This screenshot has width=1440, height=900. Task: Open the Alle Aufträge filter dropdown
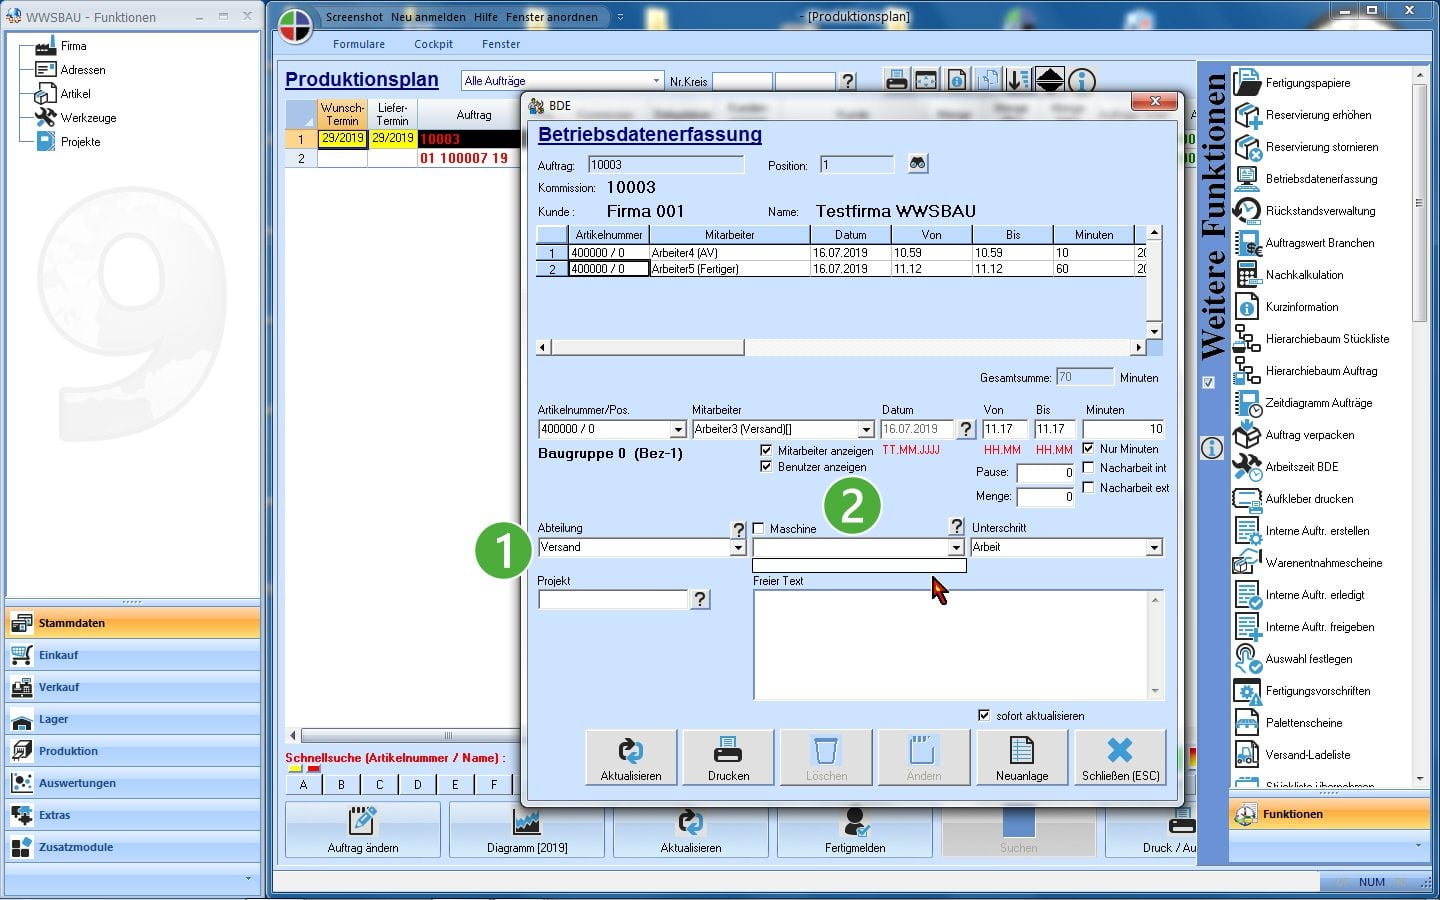point(656,81)
